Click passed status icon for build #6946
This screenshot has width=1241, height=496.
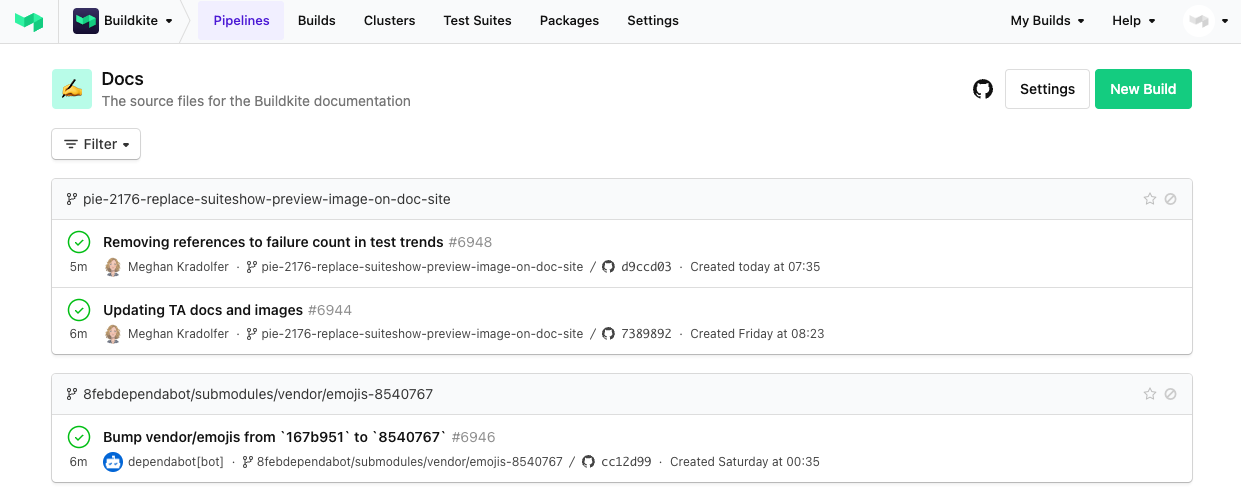click(79, 437)
